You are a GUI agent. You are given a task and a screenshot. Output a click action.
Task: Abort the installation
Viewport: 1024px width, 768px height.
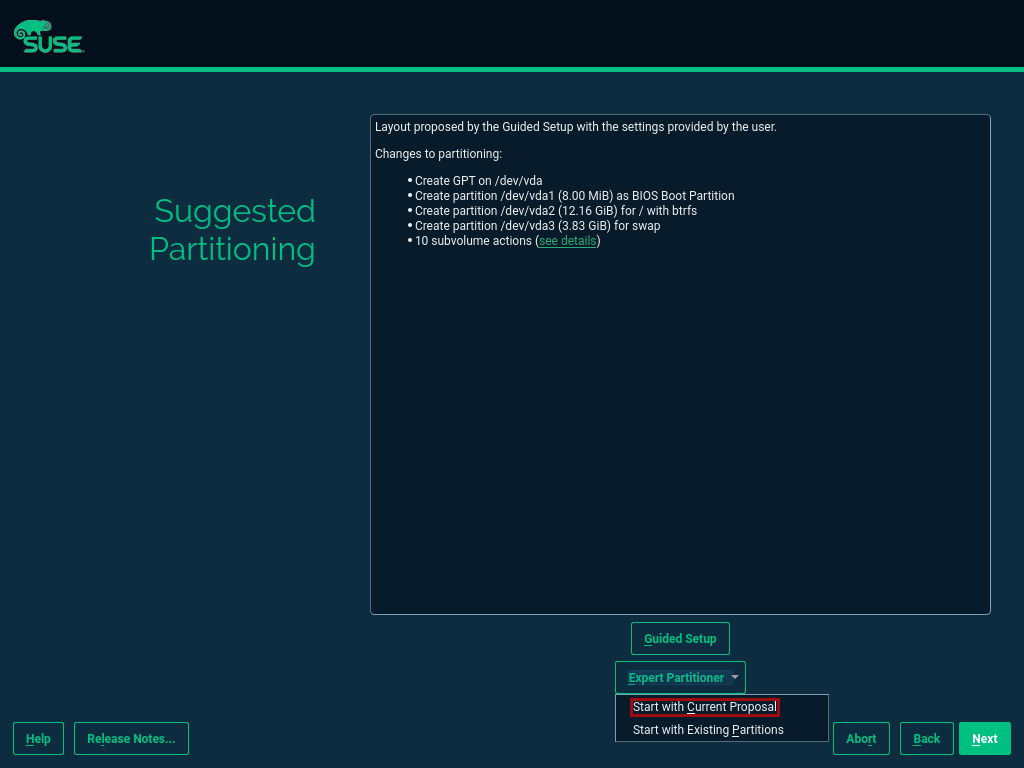861,738
